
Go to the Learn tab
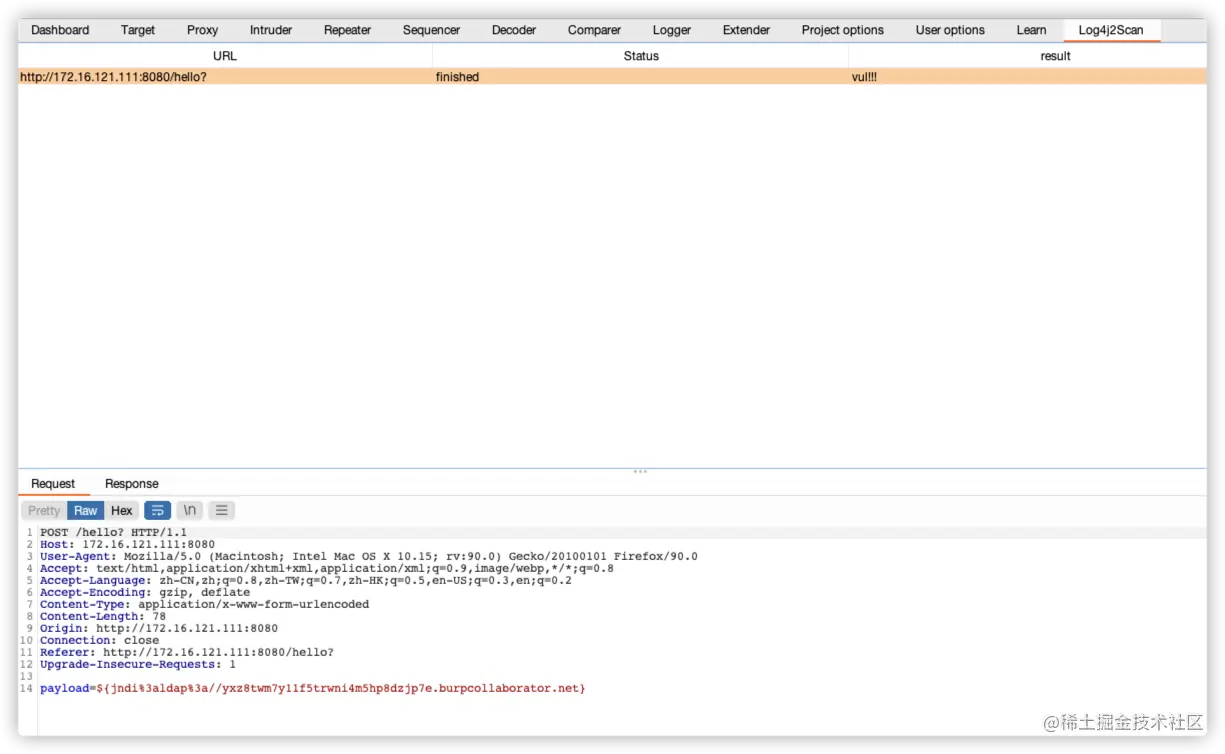(x=1031, y=30)
